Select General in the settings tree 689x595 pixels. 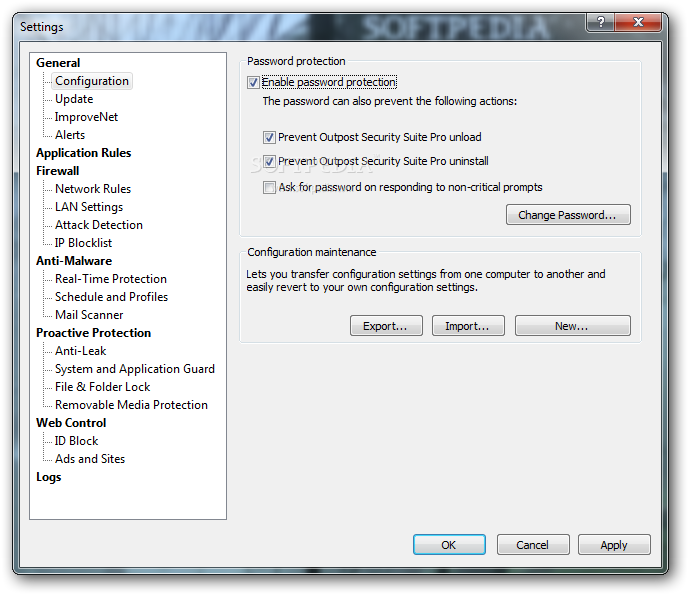(58, 63)
